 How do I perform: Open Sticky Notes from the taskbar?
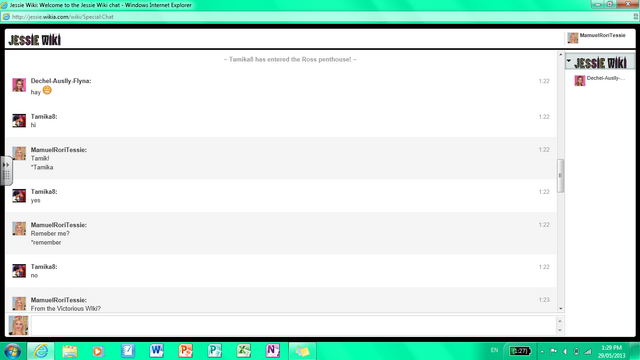[302, 351]
